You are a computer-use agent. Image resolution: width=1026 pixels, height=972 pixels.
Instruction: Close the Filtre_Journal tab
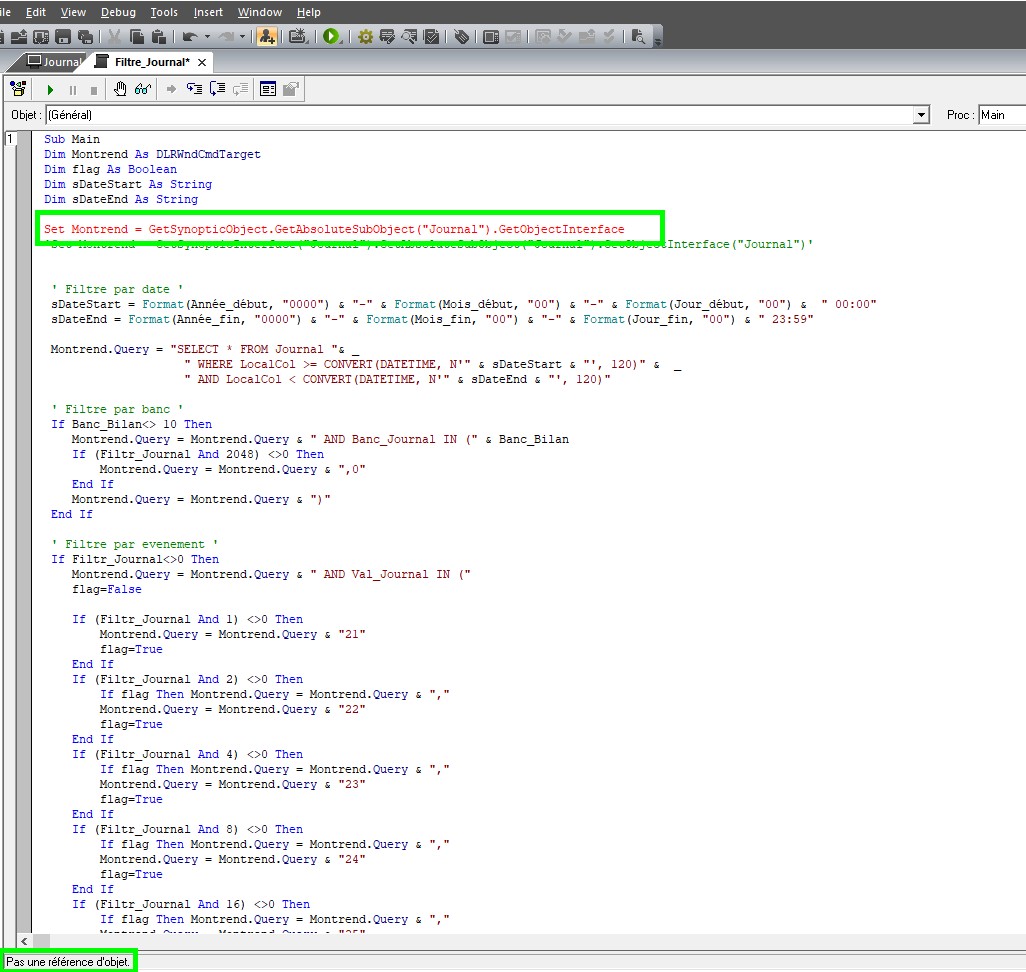tap(201, 62)
